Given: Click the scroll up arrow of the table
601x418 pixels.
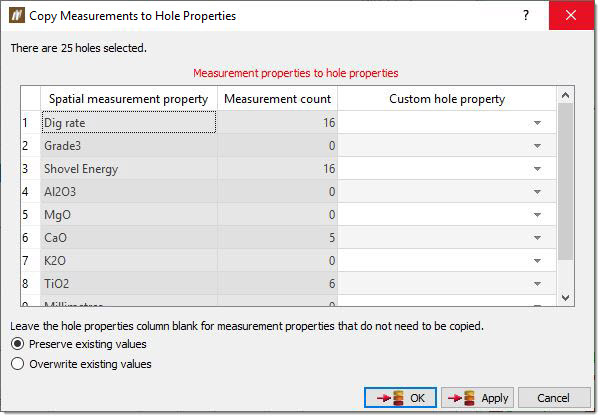Looking at the screenshot, I should (565, 95).
